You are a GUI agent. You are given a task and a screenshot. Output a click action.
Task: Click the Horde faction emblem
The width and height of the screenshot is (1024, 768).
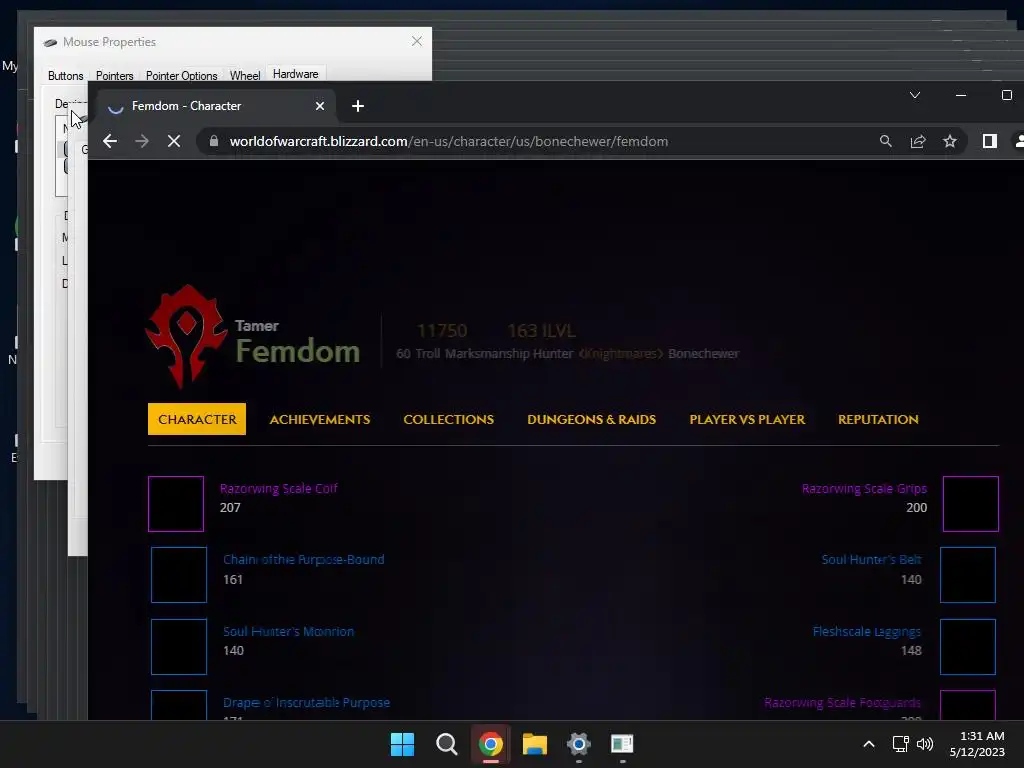pos(187,336)
